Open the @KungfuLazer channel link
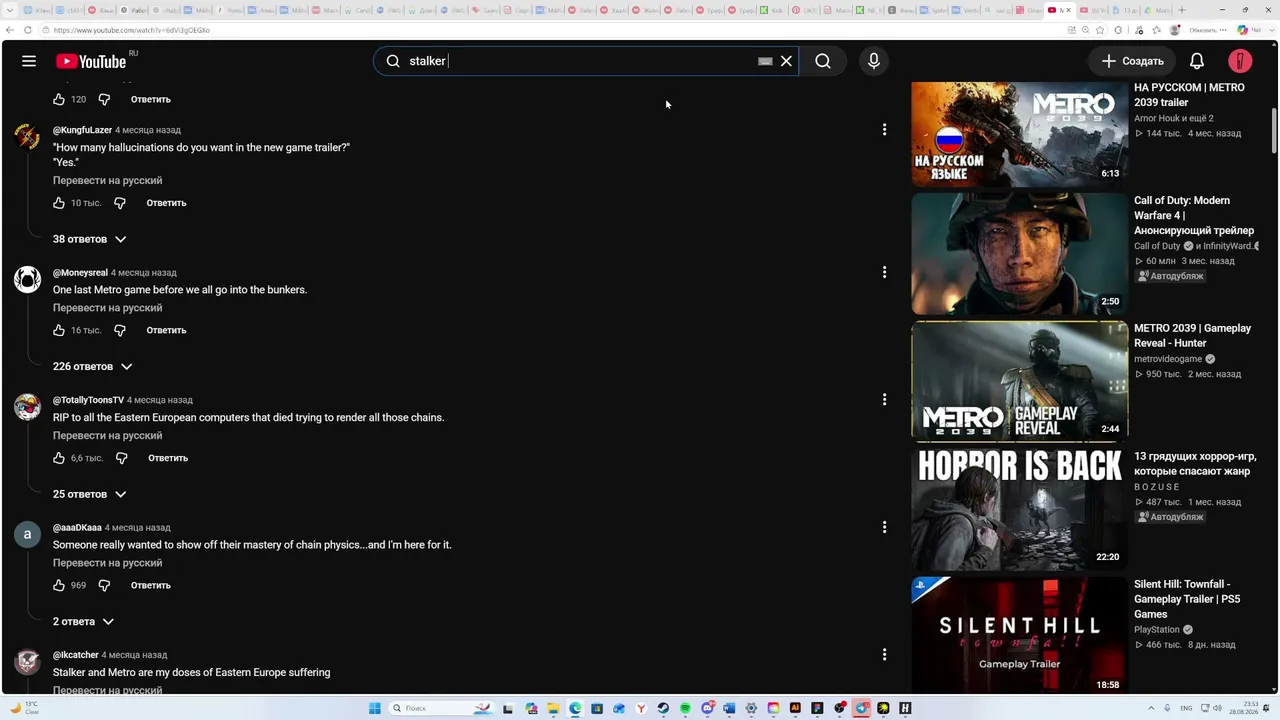 pyautogui.click(x=82, y=130)
